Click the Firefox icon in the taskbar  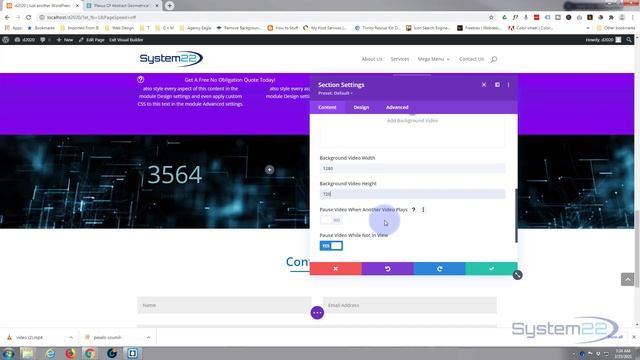[x=71, y=353]
